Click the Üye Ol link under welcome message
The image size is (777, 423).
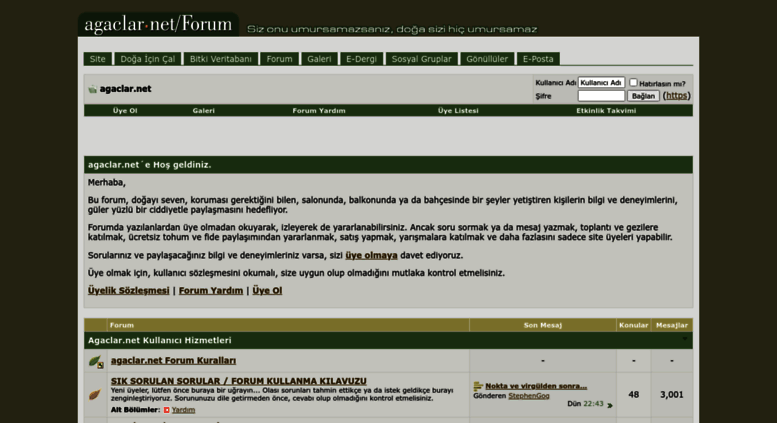click(x=267, y=291)
